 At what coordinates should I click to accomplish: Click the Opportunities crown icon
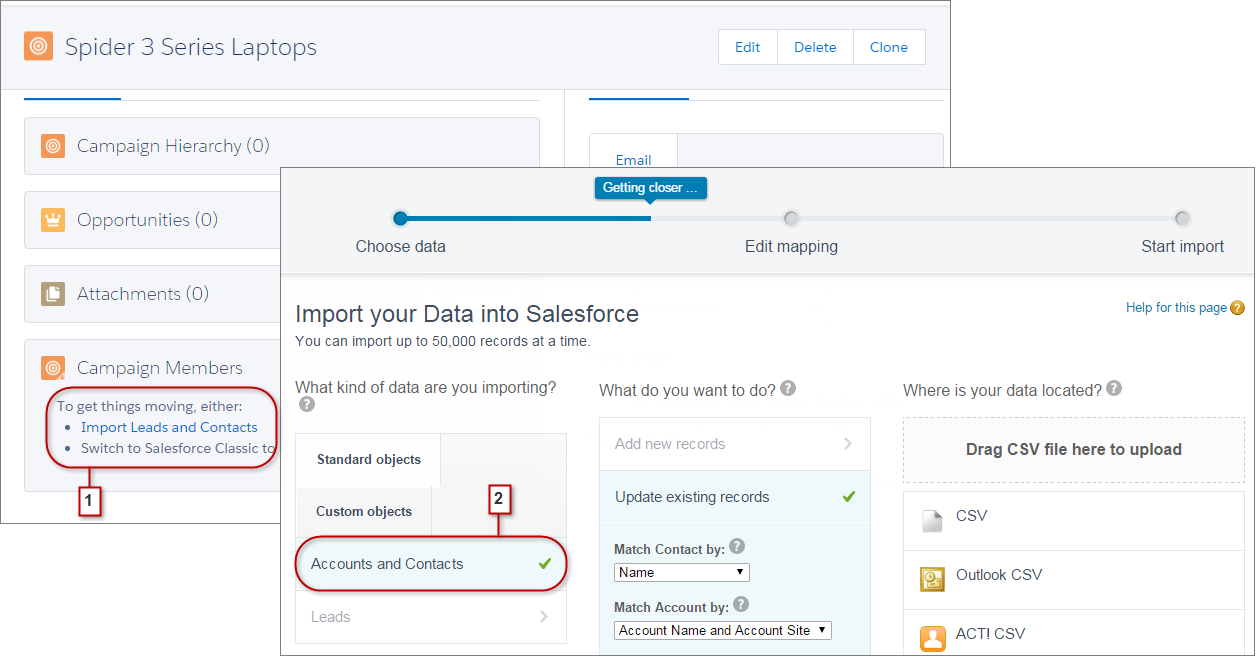[x=53, y=220]
